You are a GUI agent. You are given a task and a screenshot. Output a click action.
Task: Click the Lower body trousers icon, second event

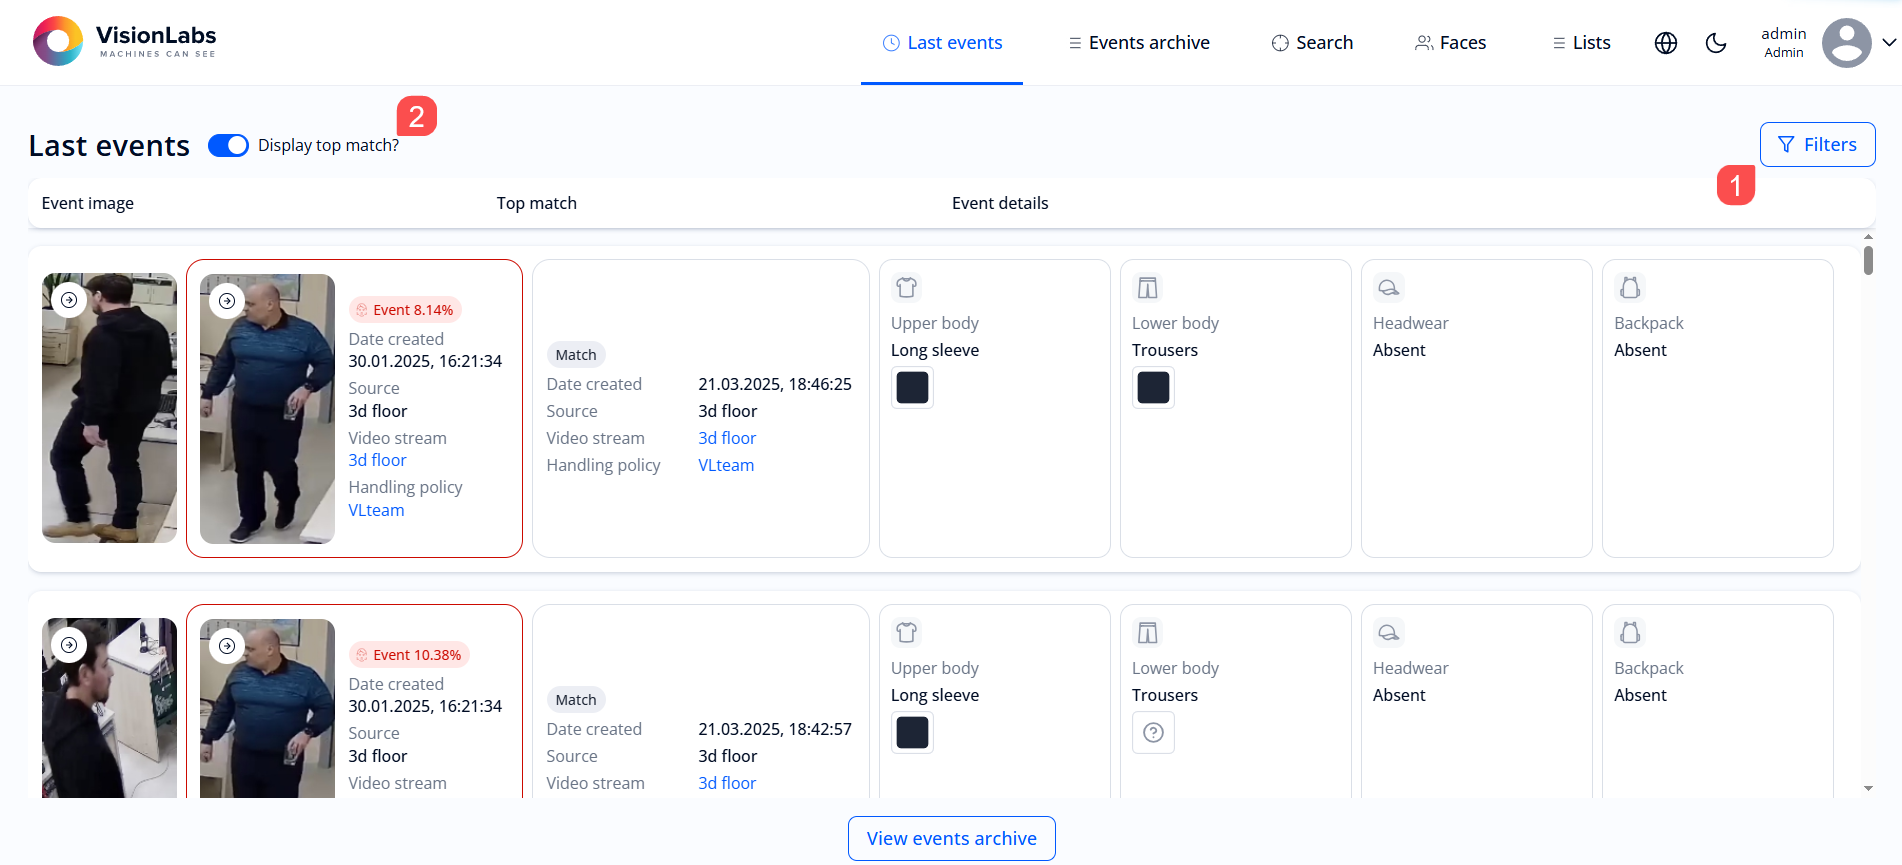tap(1147, 633)
